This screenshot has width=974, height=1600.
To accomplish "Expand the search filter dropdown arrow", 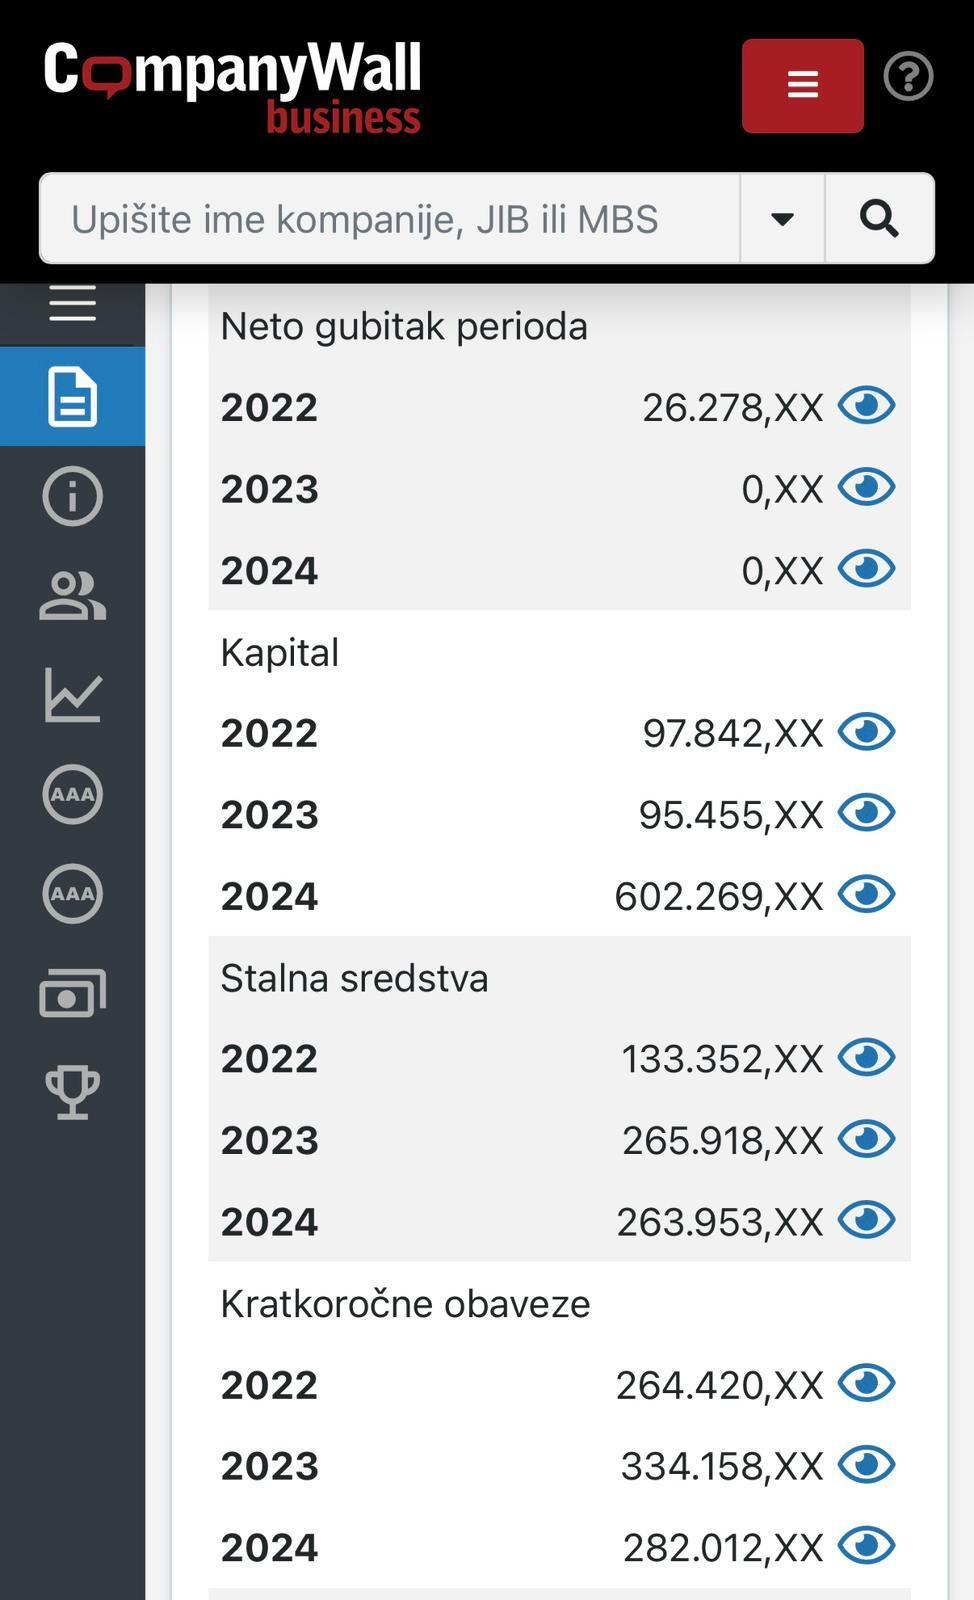I will pos(782,219).
